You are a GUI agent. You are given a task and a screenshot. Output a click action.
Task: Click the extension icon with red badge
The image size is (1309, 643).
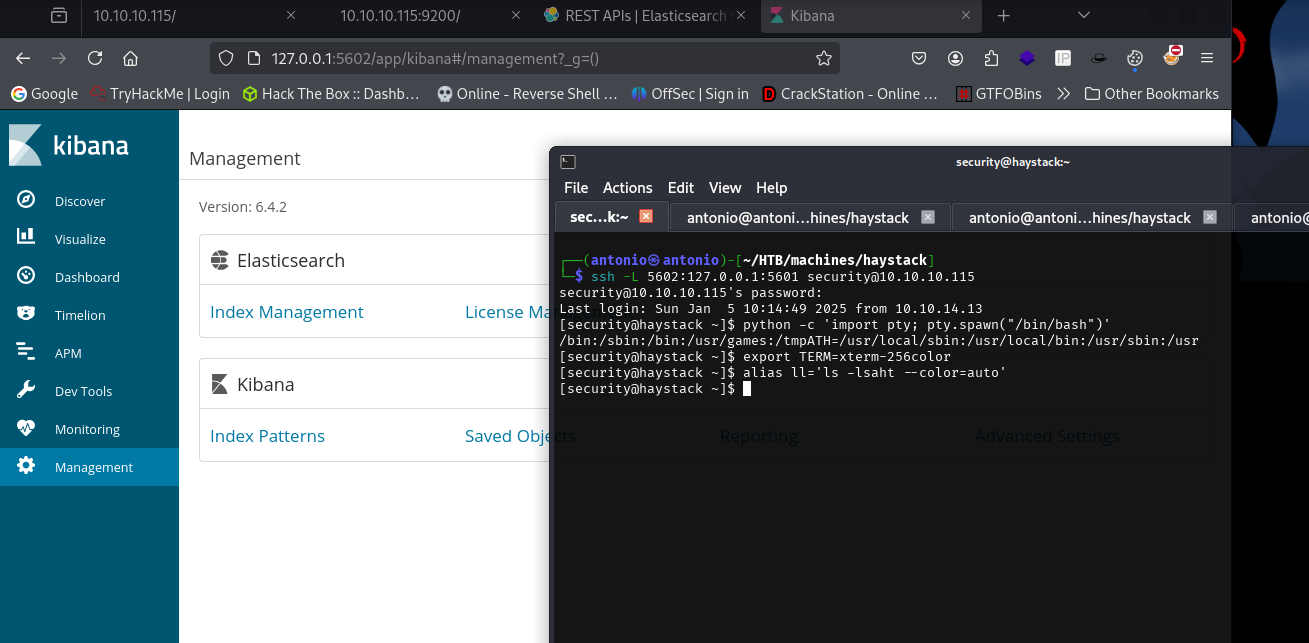click(x=1171, y=56)
